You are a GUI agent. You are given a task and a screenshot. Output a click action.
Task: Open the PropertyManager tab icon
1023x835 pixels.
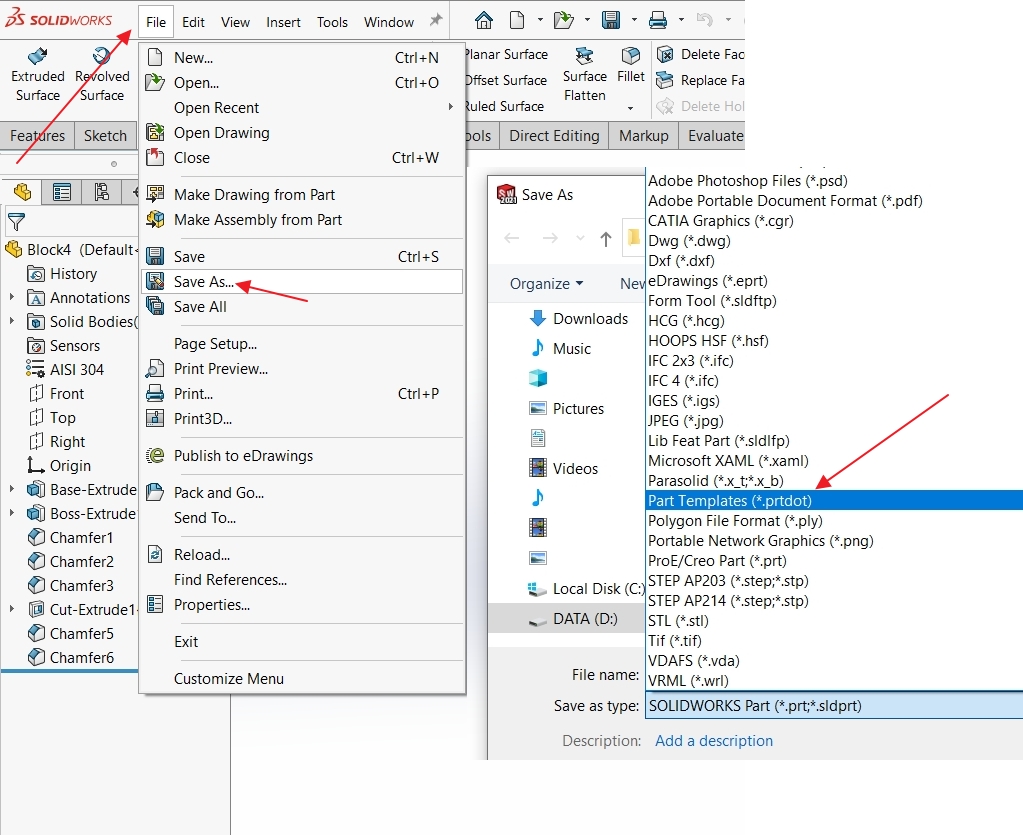point(62,192)
